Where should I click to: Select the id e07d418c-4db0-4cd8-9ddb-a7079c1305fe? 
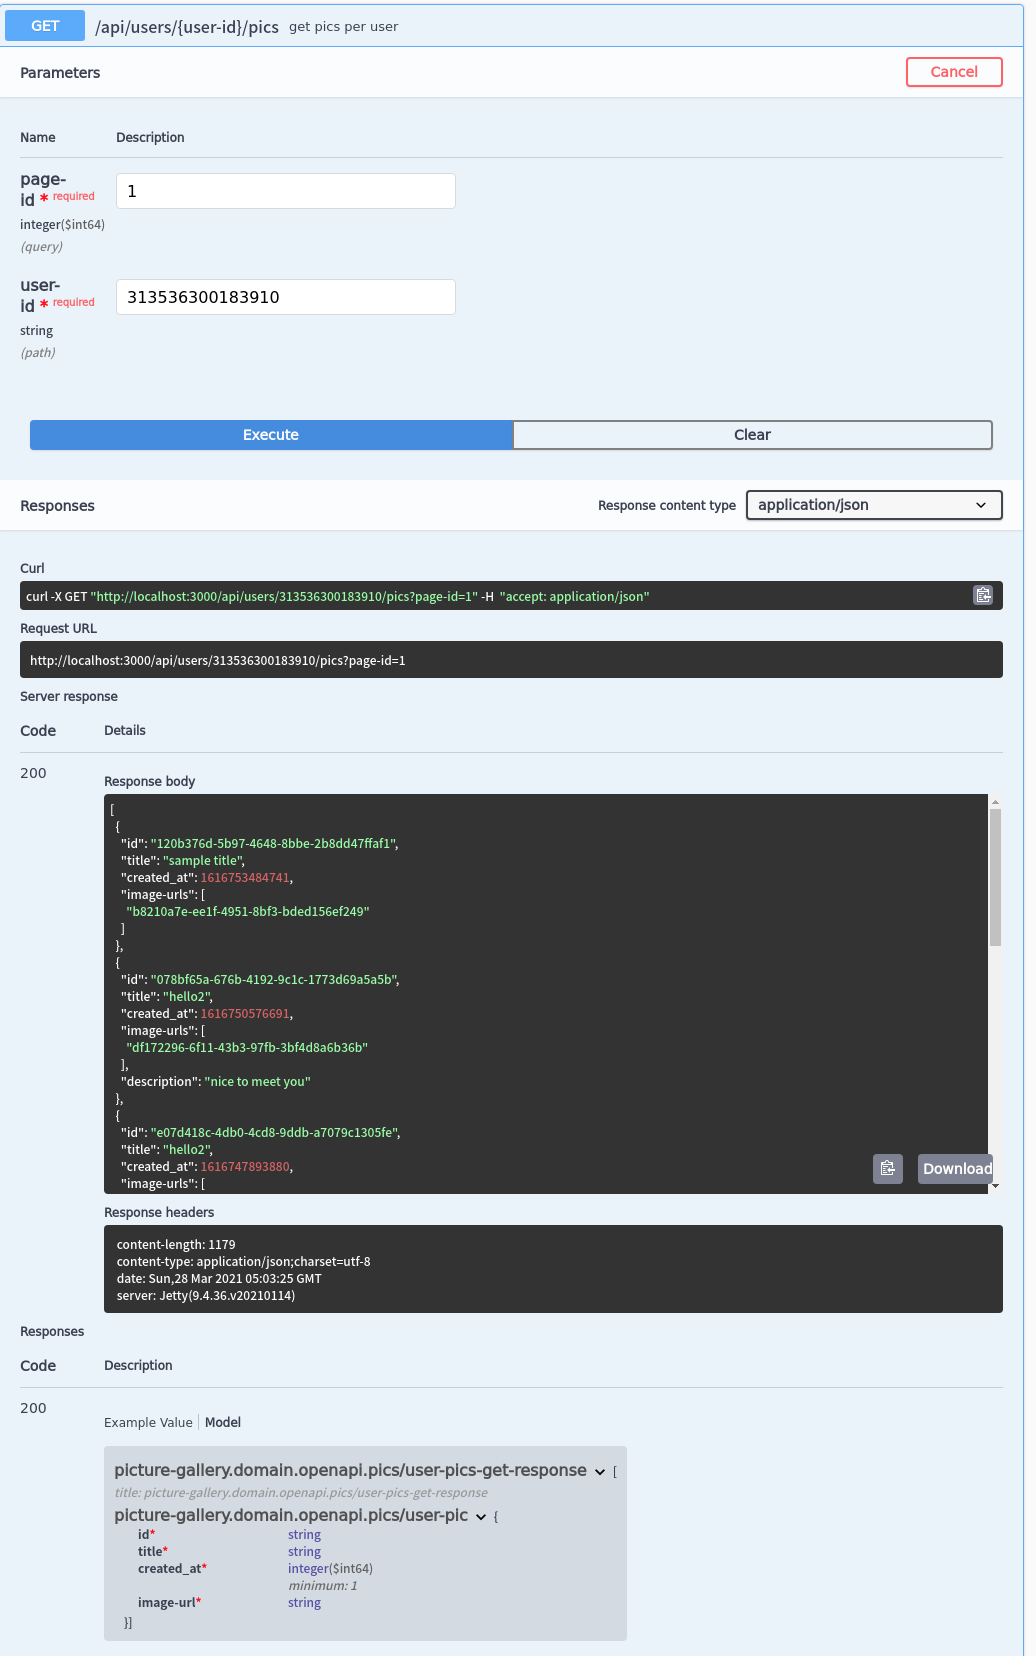click(x=274, y=1132)
